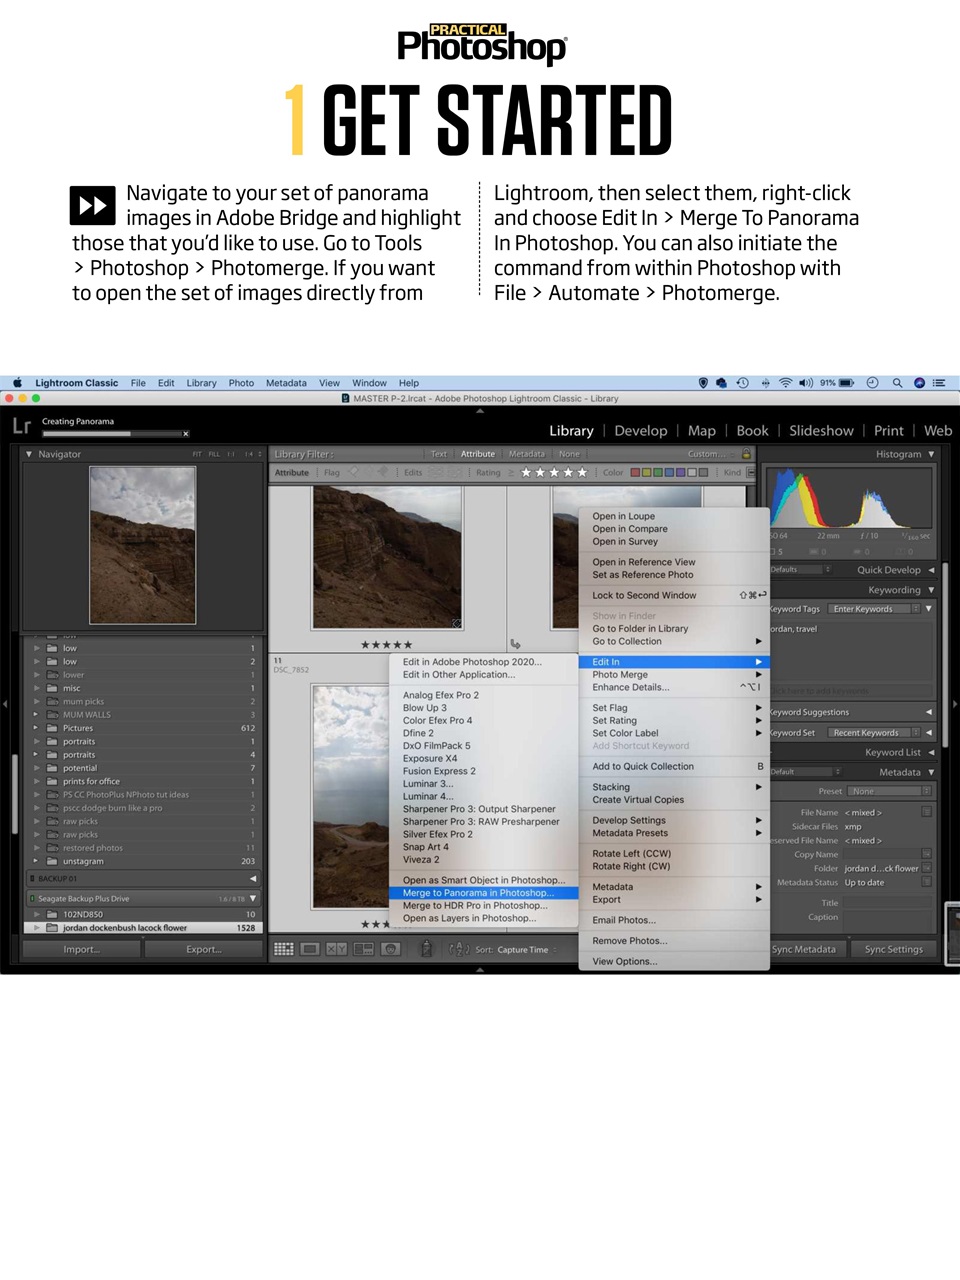
Task: Click the yellow color swatch in the filter bar
Action: pos(644,471)
